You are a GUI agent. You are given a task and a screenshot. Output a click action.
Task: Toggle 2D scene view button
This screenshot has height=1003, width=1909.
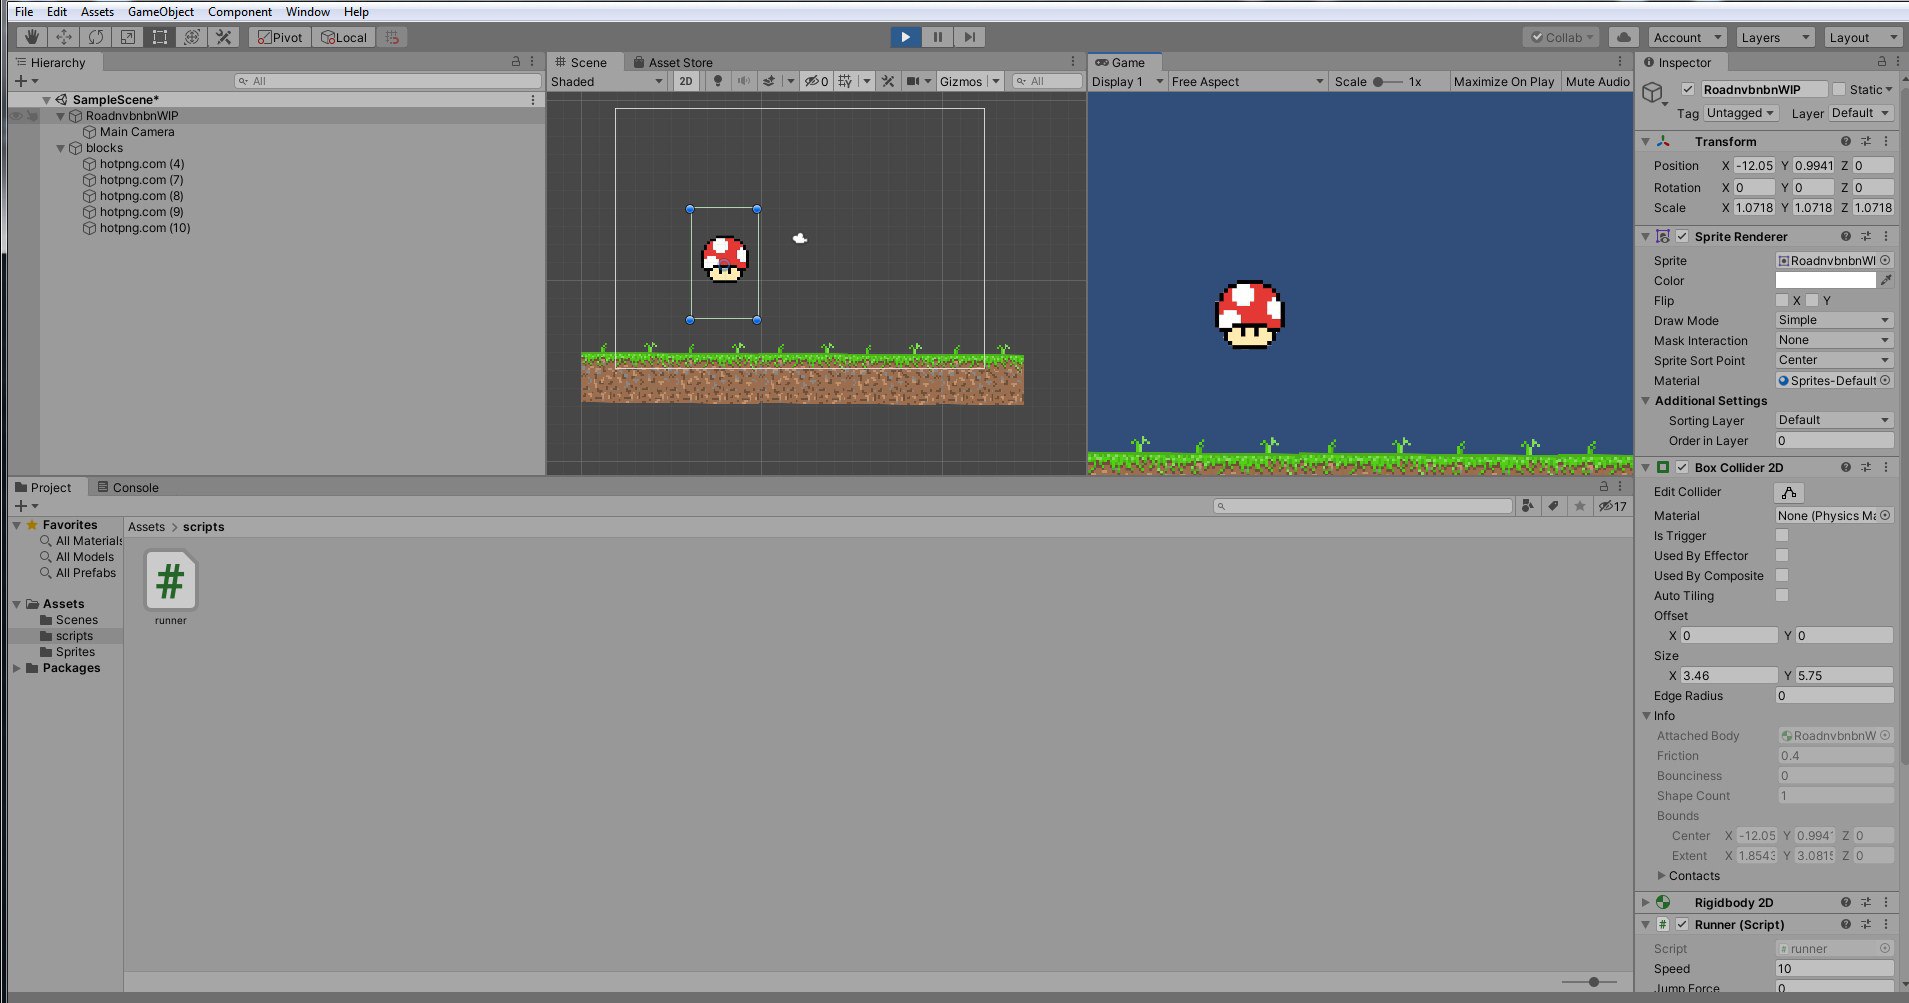(685, 81)
